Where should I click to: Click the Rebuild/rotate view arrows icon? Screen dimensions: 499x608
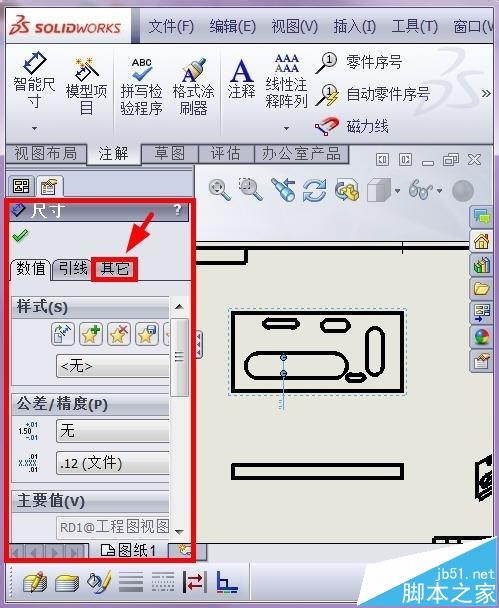[314, 190]
